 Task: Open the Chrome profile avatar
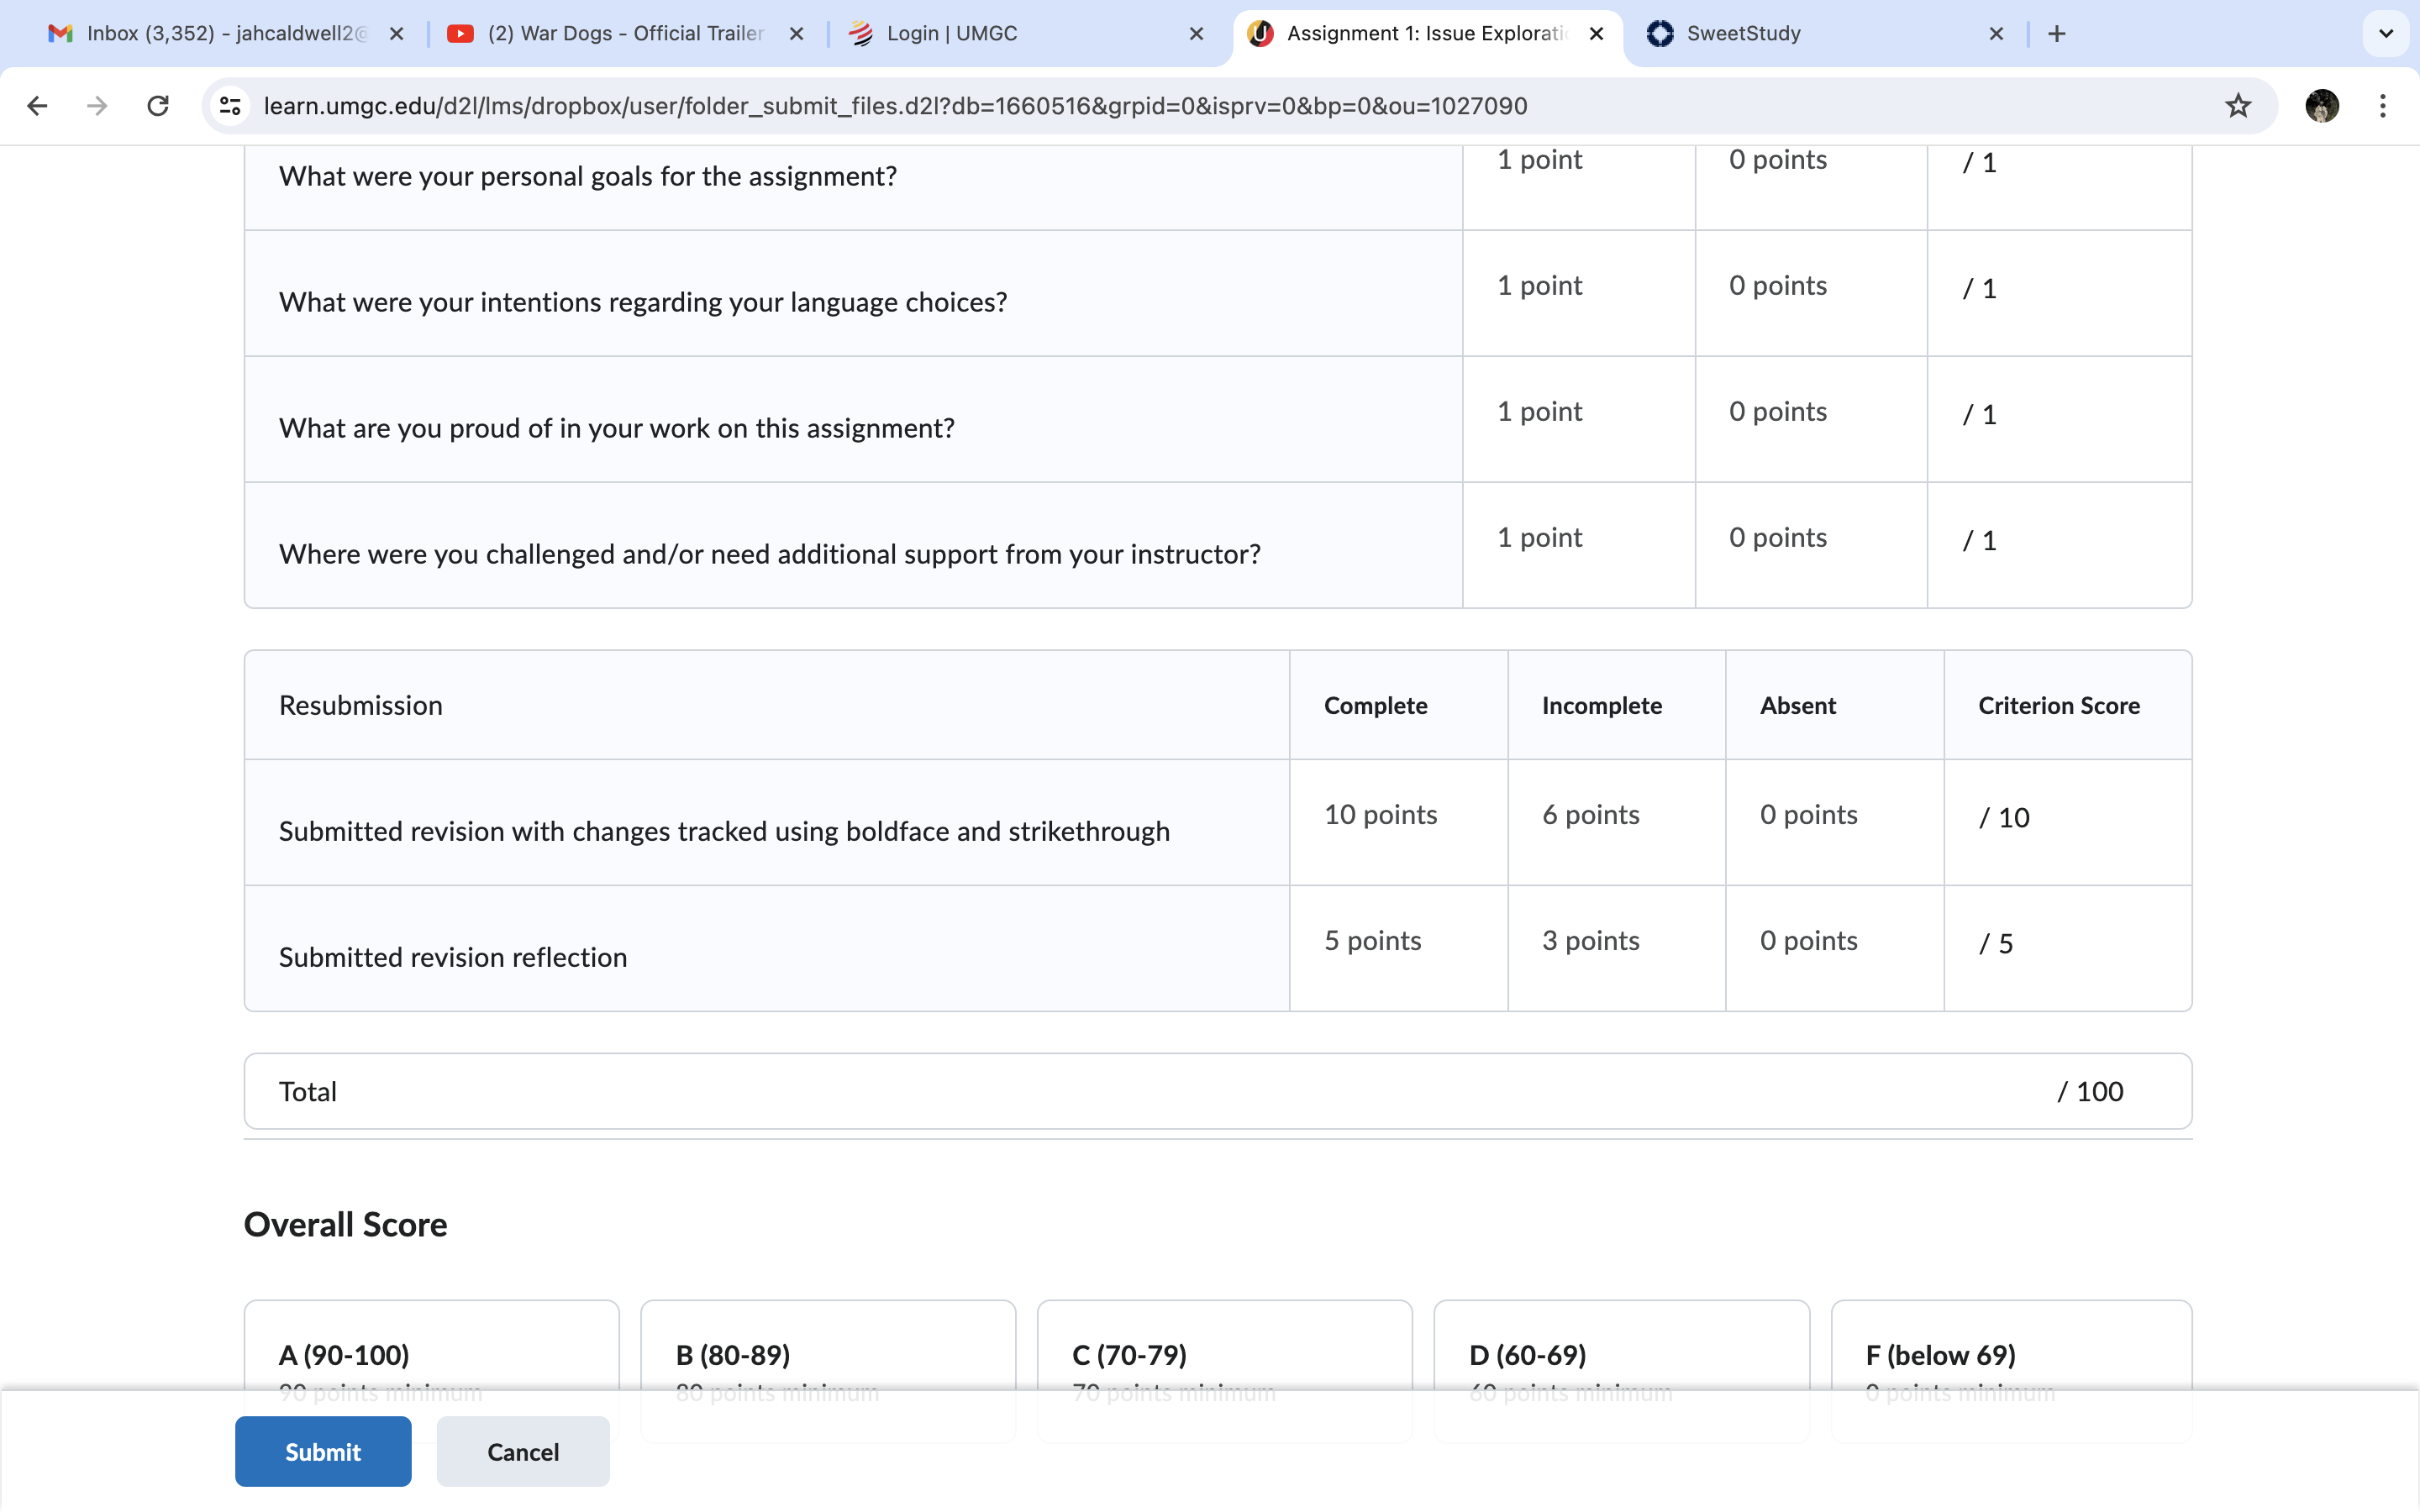point(2322,106)
